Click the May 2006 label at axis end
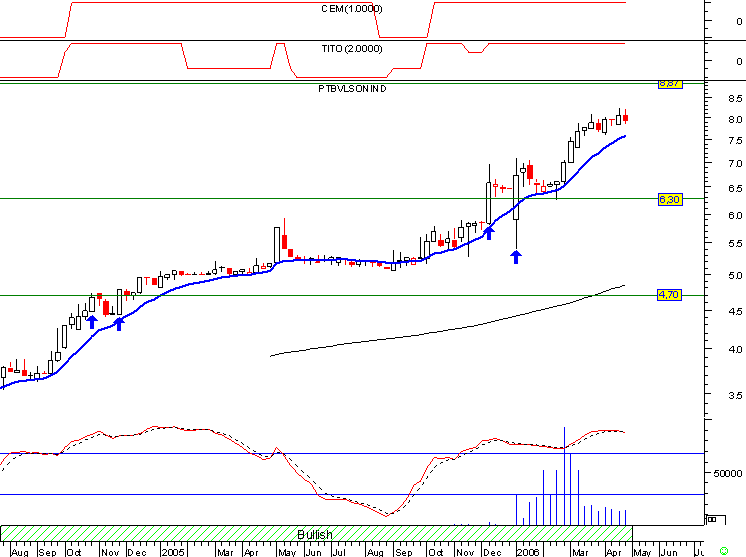This screenshot has height=557, width=746. point(642,552)
